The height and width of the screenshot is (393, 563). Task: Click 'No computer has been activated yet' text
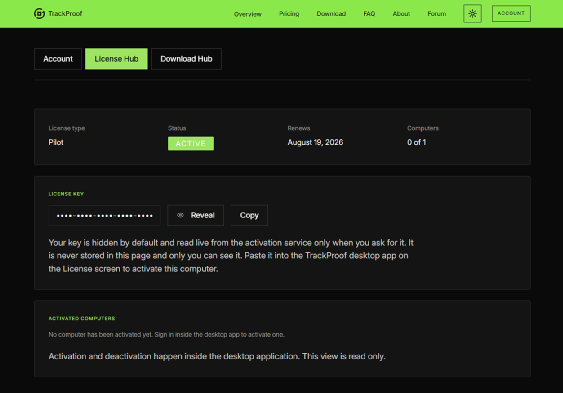click(167, 334)
